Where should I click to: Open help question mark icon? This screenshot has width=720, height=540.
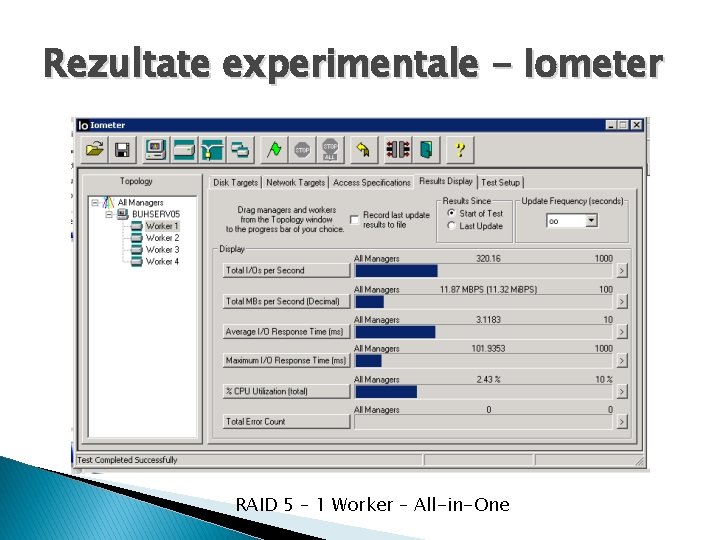point(460,150)
